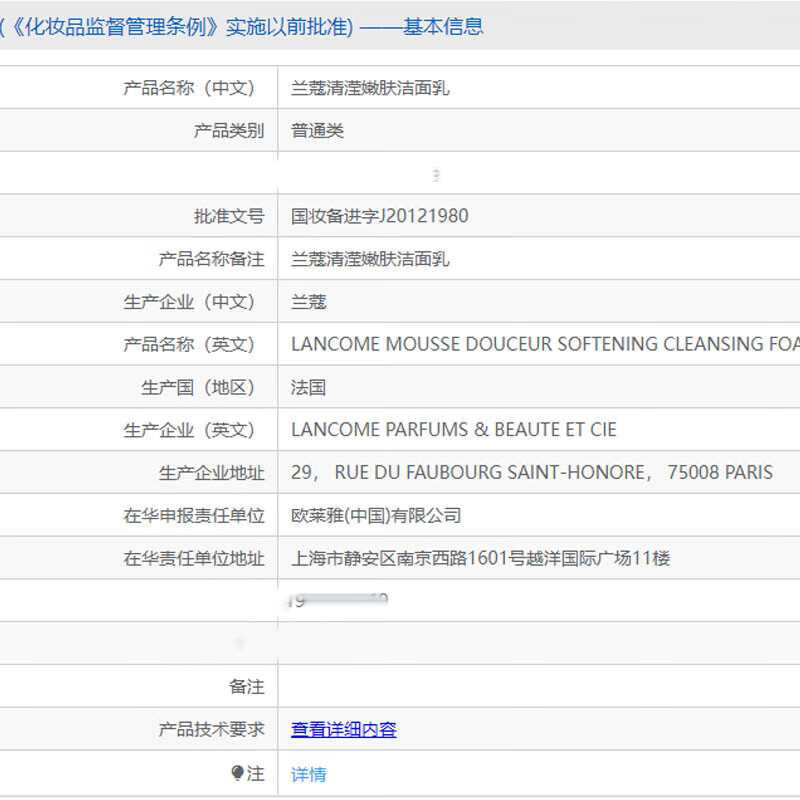Select 兰蔻清滢嫩肤洁面乳 in the 产品名称备注 row

click(x=370, y=259)
